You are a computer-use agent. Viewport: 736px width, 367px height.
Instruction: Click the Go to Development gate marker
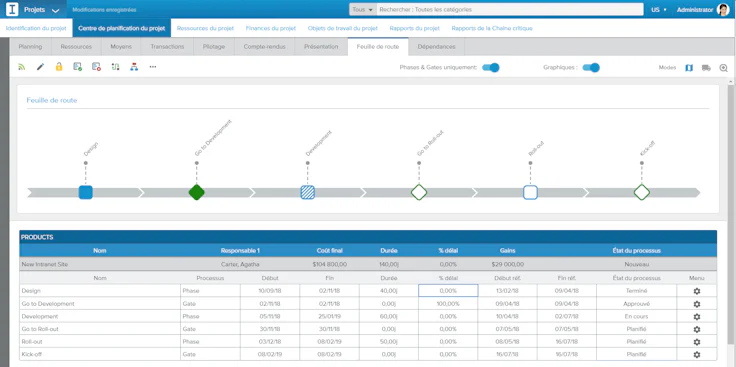click(197, 192)
